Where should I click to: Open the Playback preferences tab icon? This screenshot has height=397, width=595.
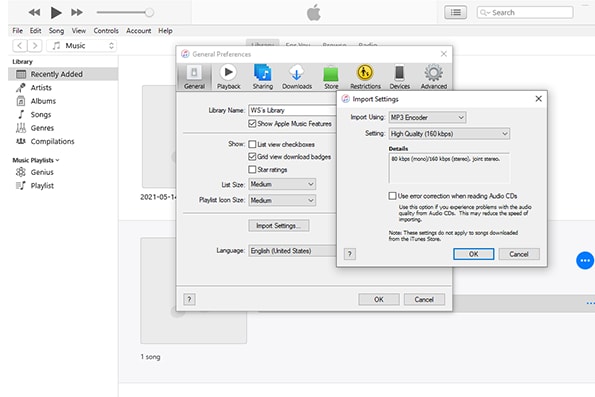coord(228,72)
